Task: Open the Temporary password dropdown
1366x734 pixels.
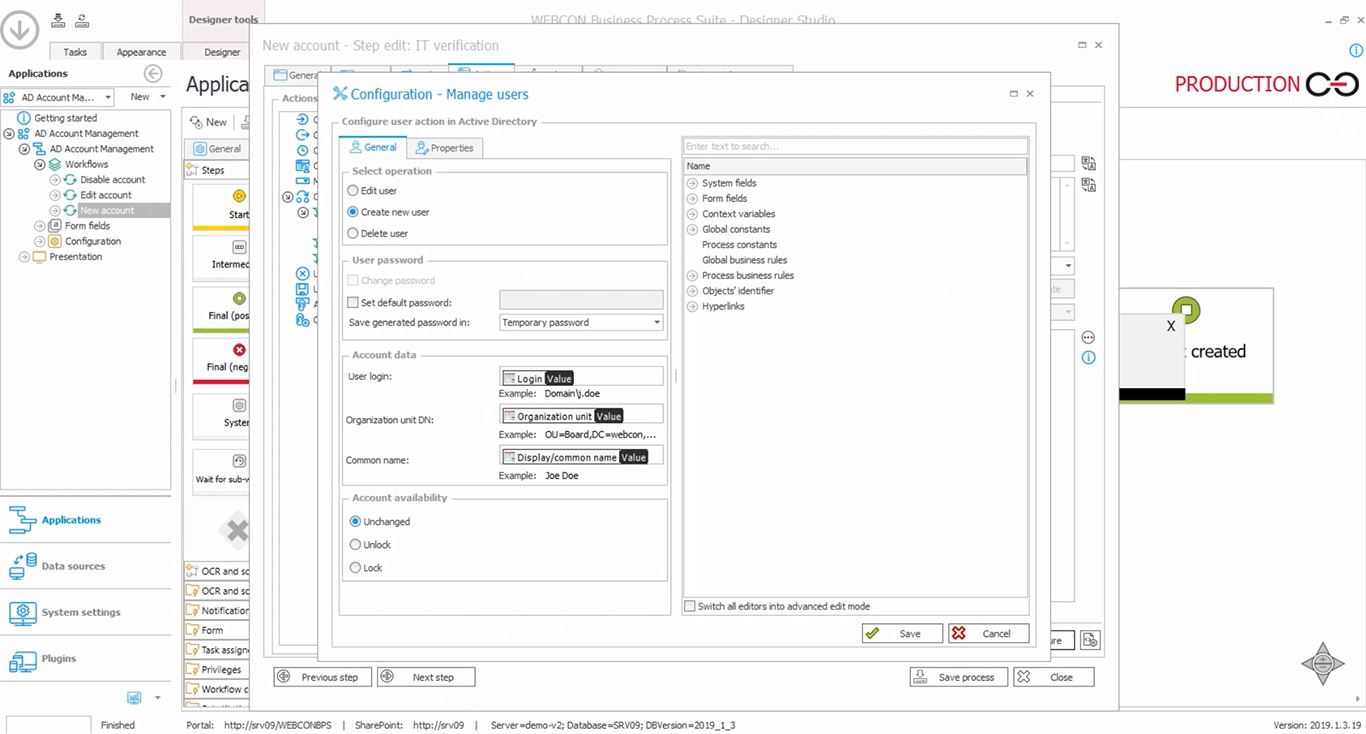Action: click(656, 322)
